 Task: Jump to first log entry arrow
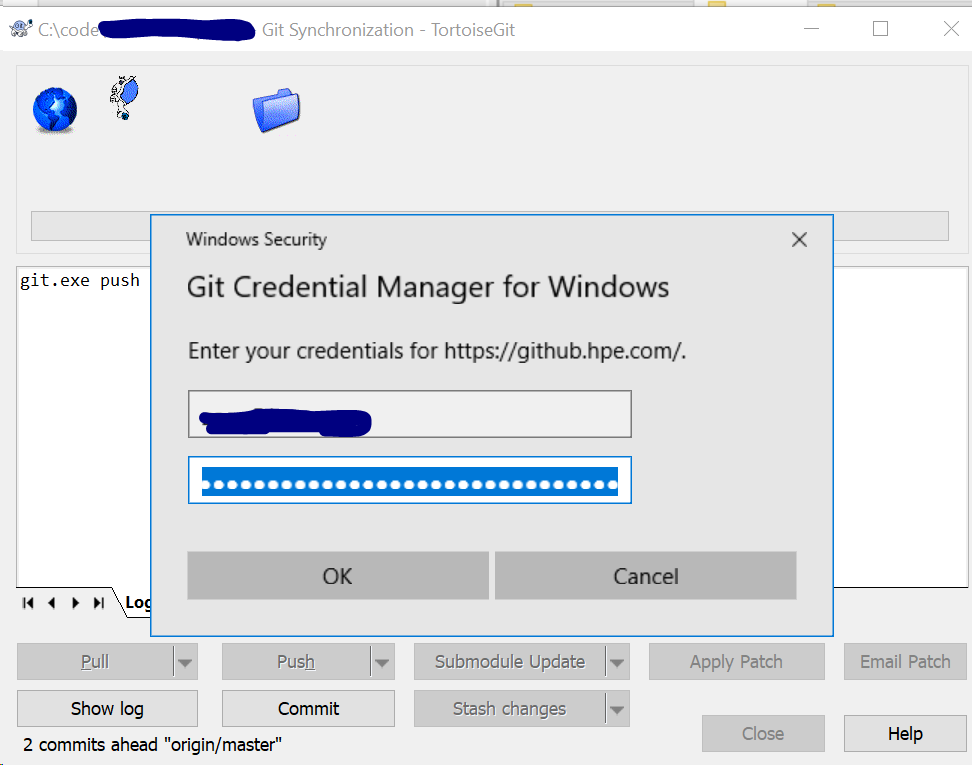pyautogui.click(x=27, y=602)
